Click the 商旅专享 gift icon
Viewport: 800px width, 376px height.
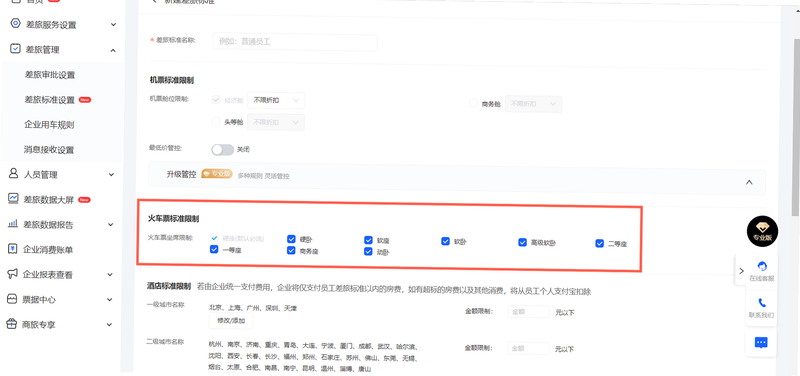[x=11, y=324]
